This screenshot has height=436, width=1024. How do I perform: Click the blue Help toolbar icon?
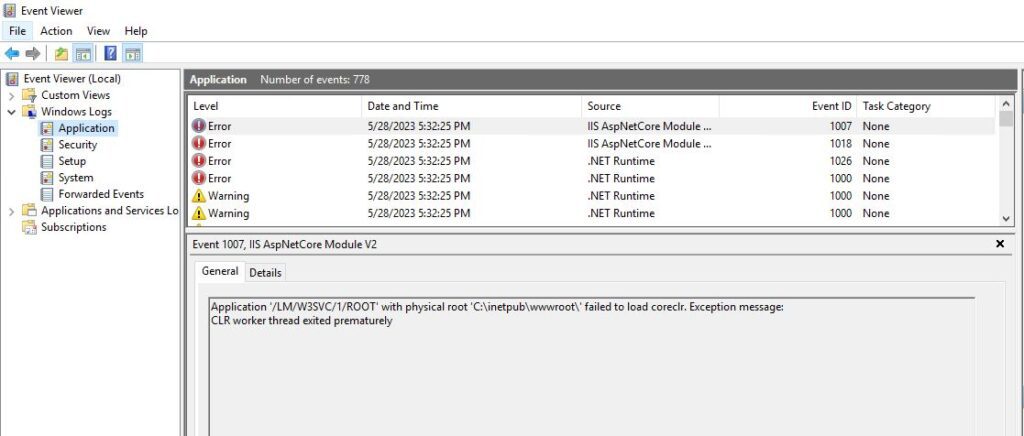tap(110, 53)
